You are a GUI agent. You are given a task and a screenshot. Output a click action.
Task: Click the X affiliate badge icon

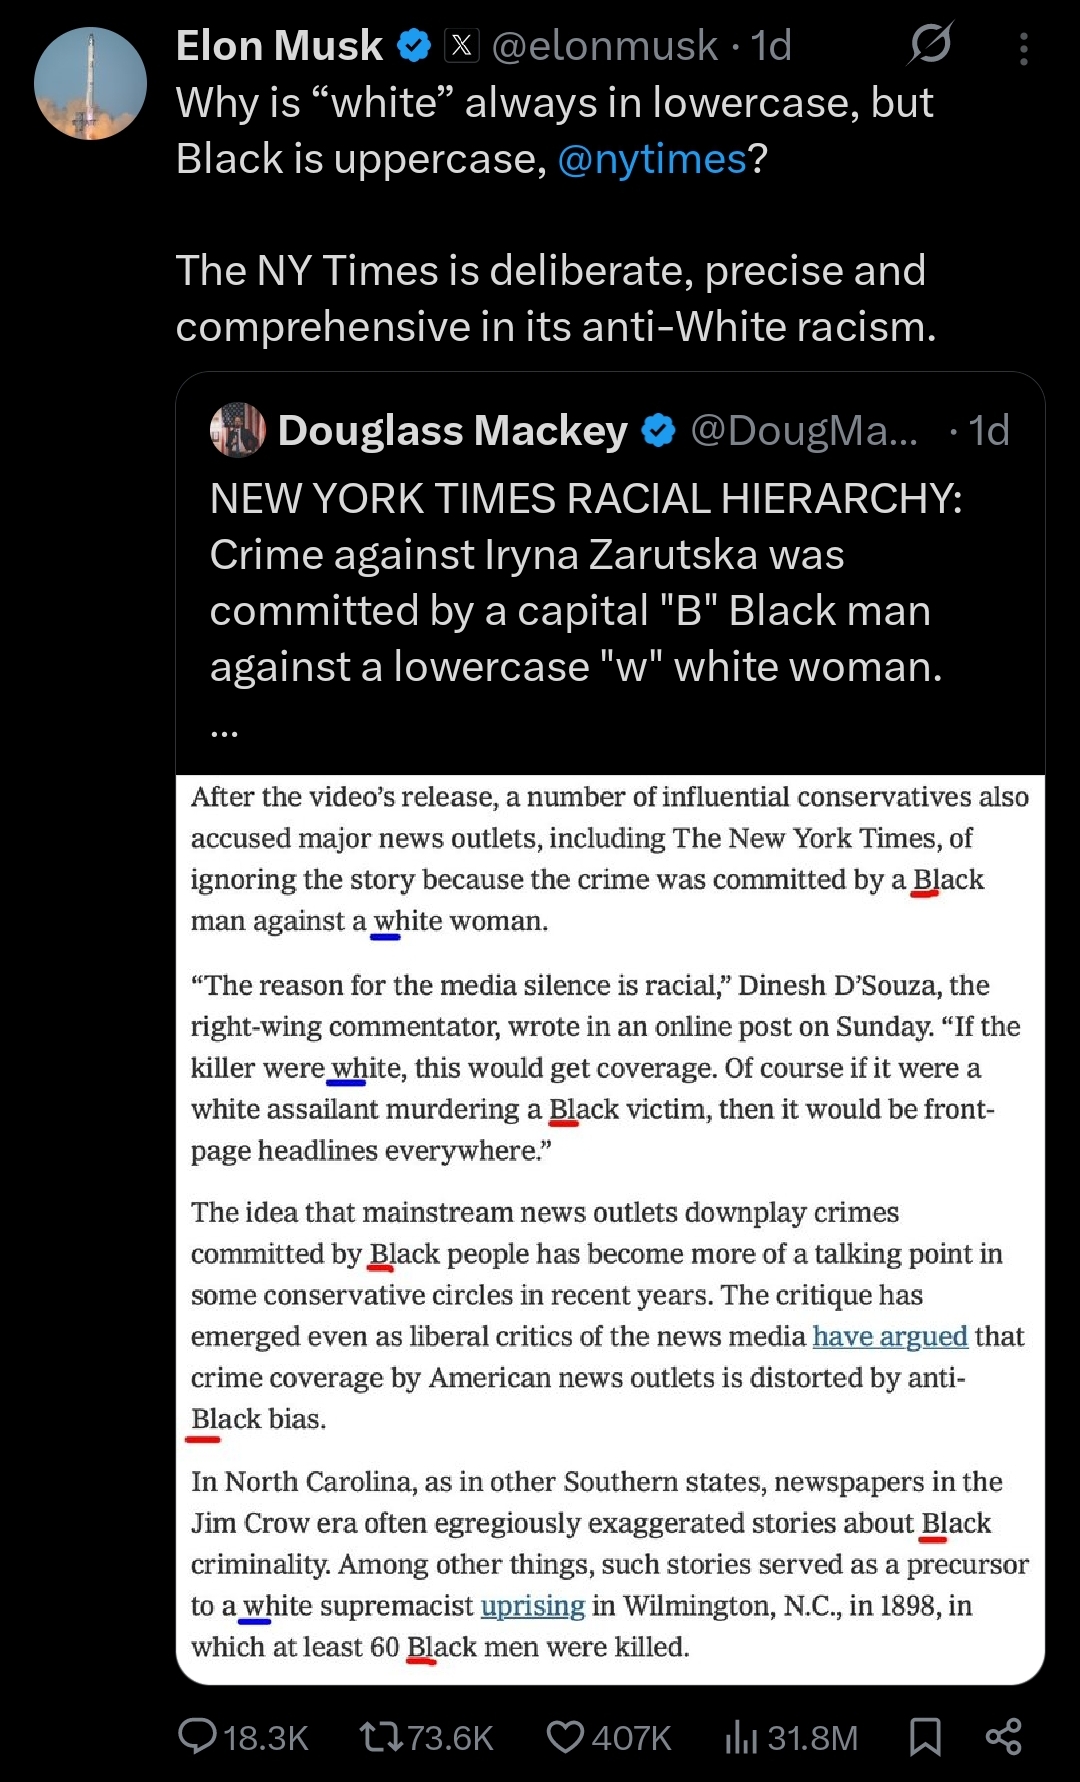pyautogui.click(x=461, y=45)
